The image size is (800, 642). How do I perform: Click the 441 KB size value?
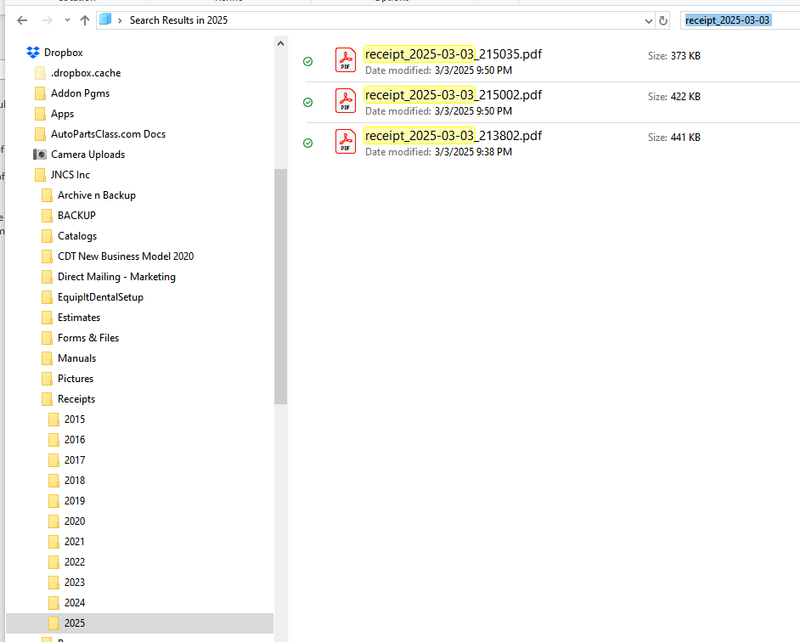coord(686,138)
